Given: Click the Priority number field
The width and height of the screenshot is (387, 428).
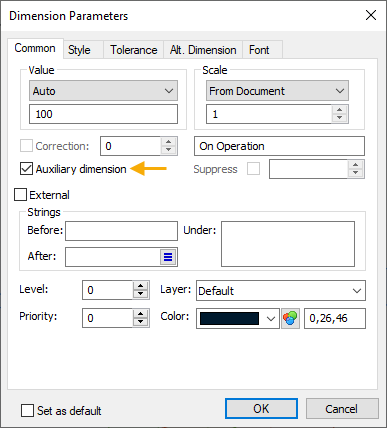Looking at the screenshot, I should pos(108,318).
